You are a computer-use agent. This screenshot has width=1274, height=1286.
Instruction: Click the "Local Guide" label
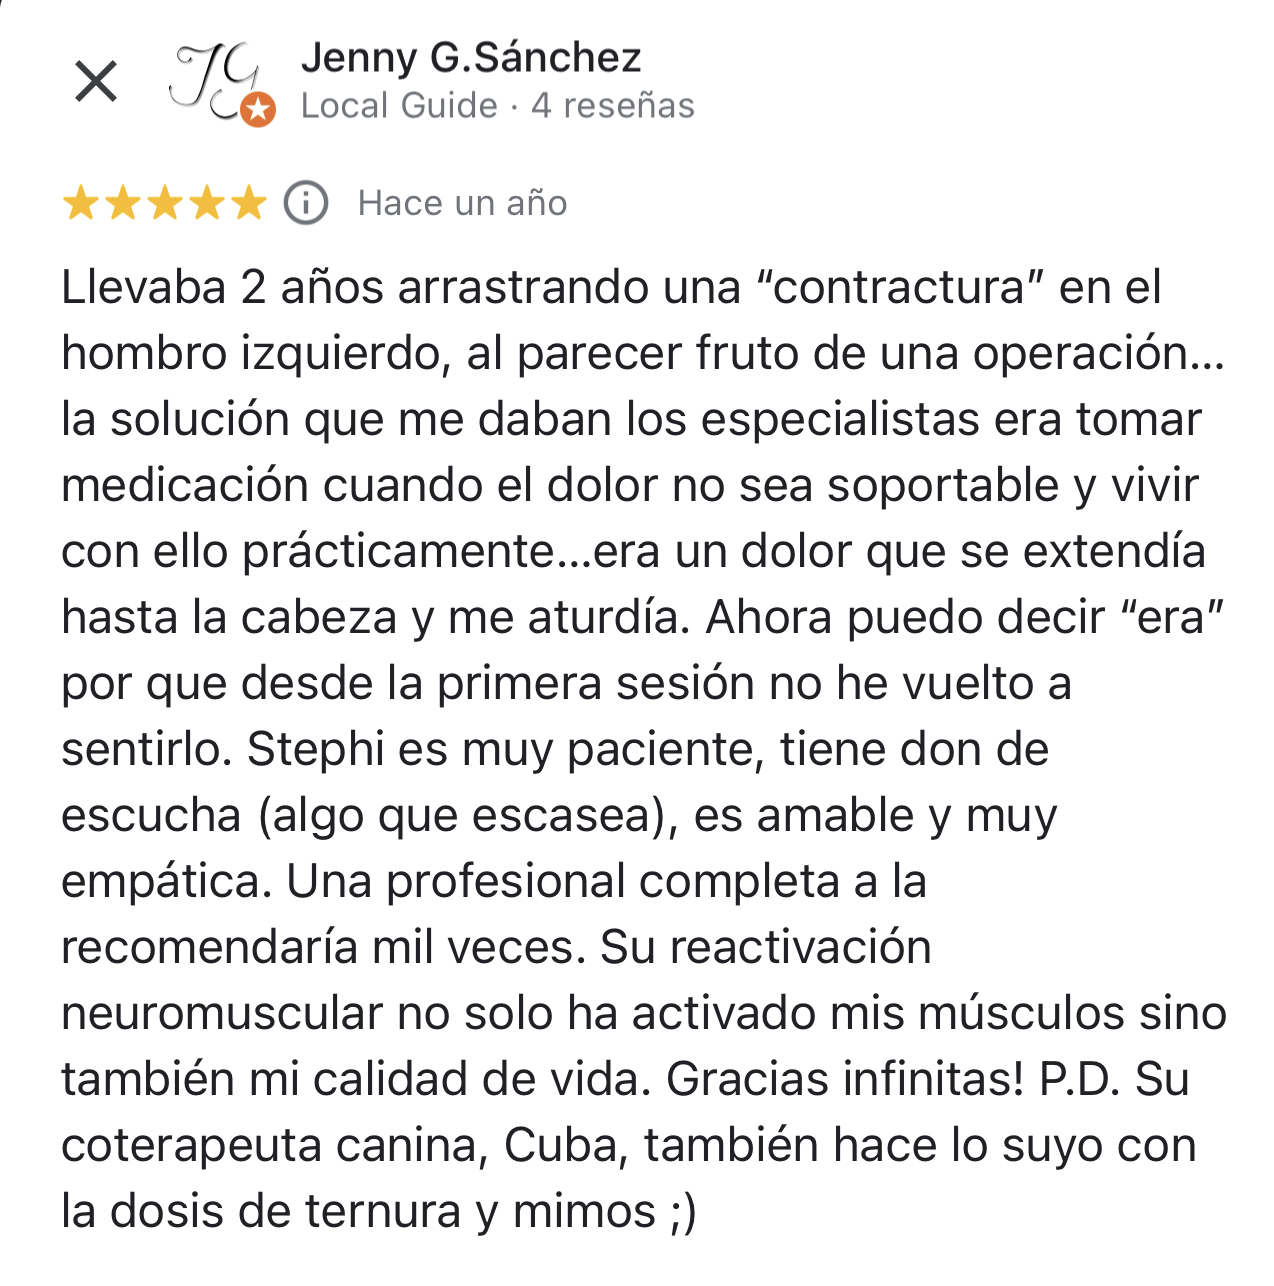click(399, 106)
